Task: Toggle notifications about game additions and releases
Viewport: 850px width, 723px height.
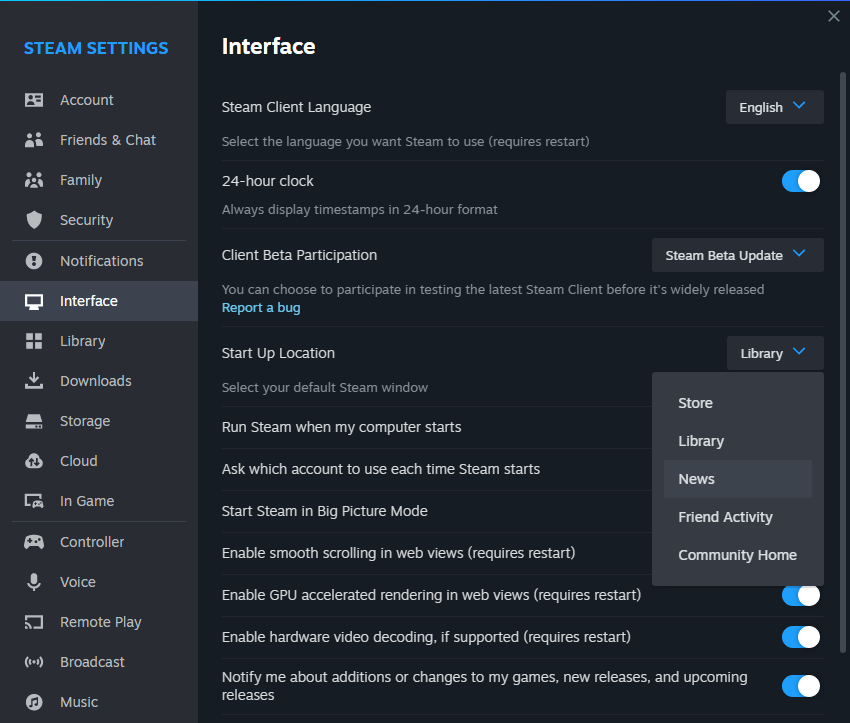Action: (x=800, y=686)
